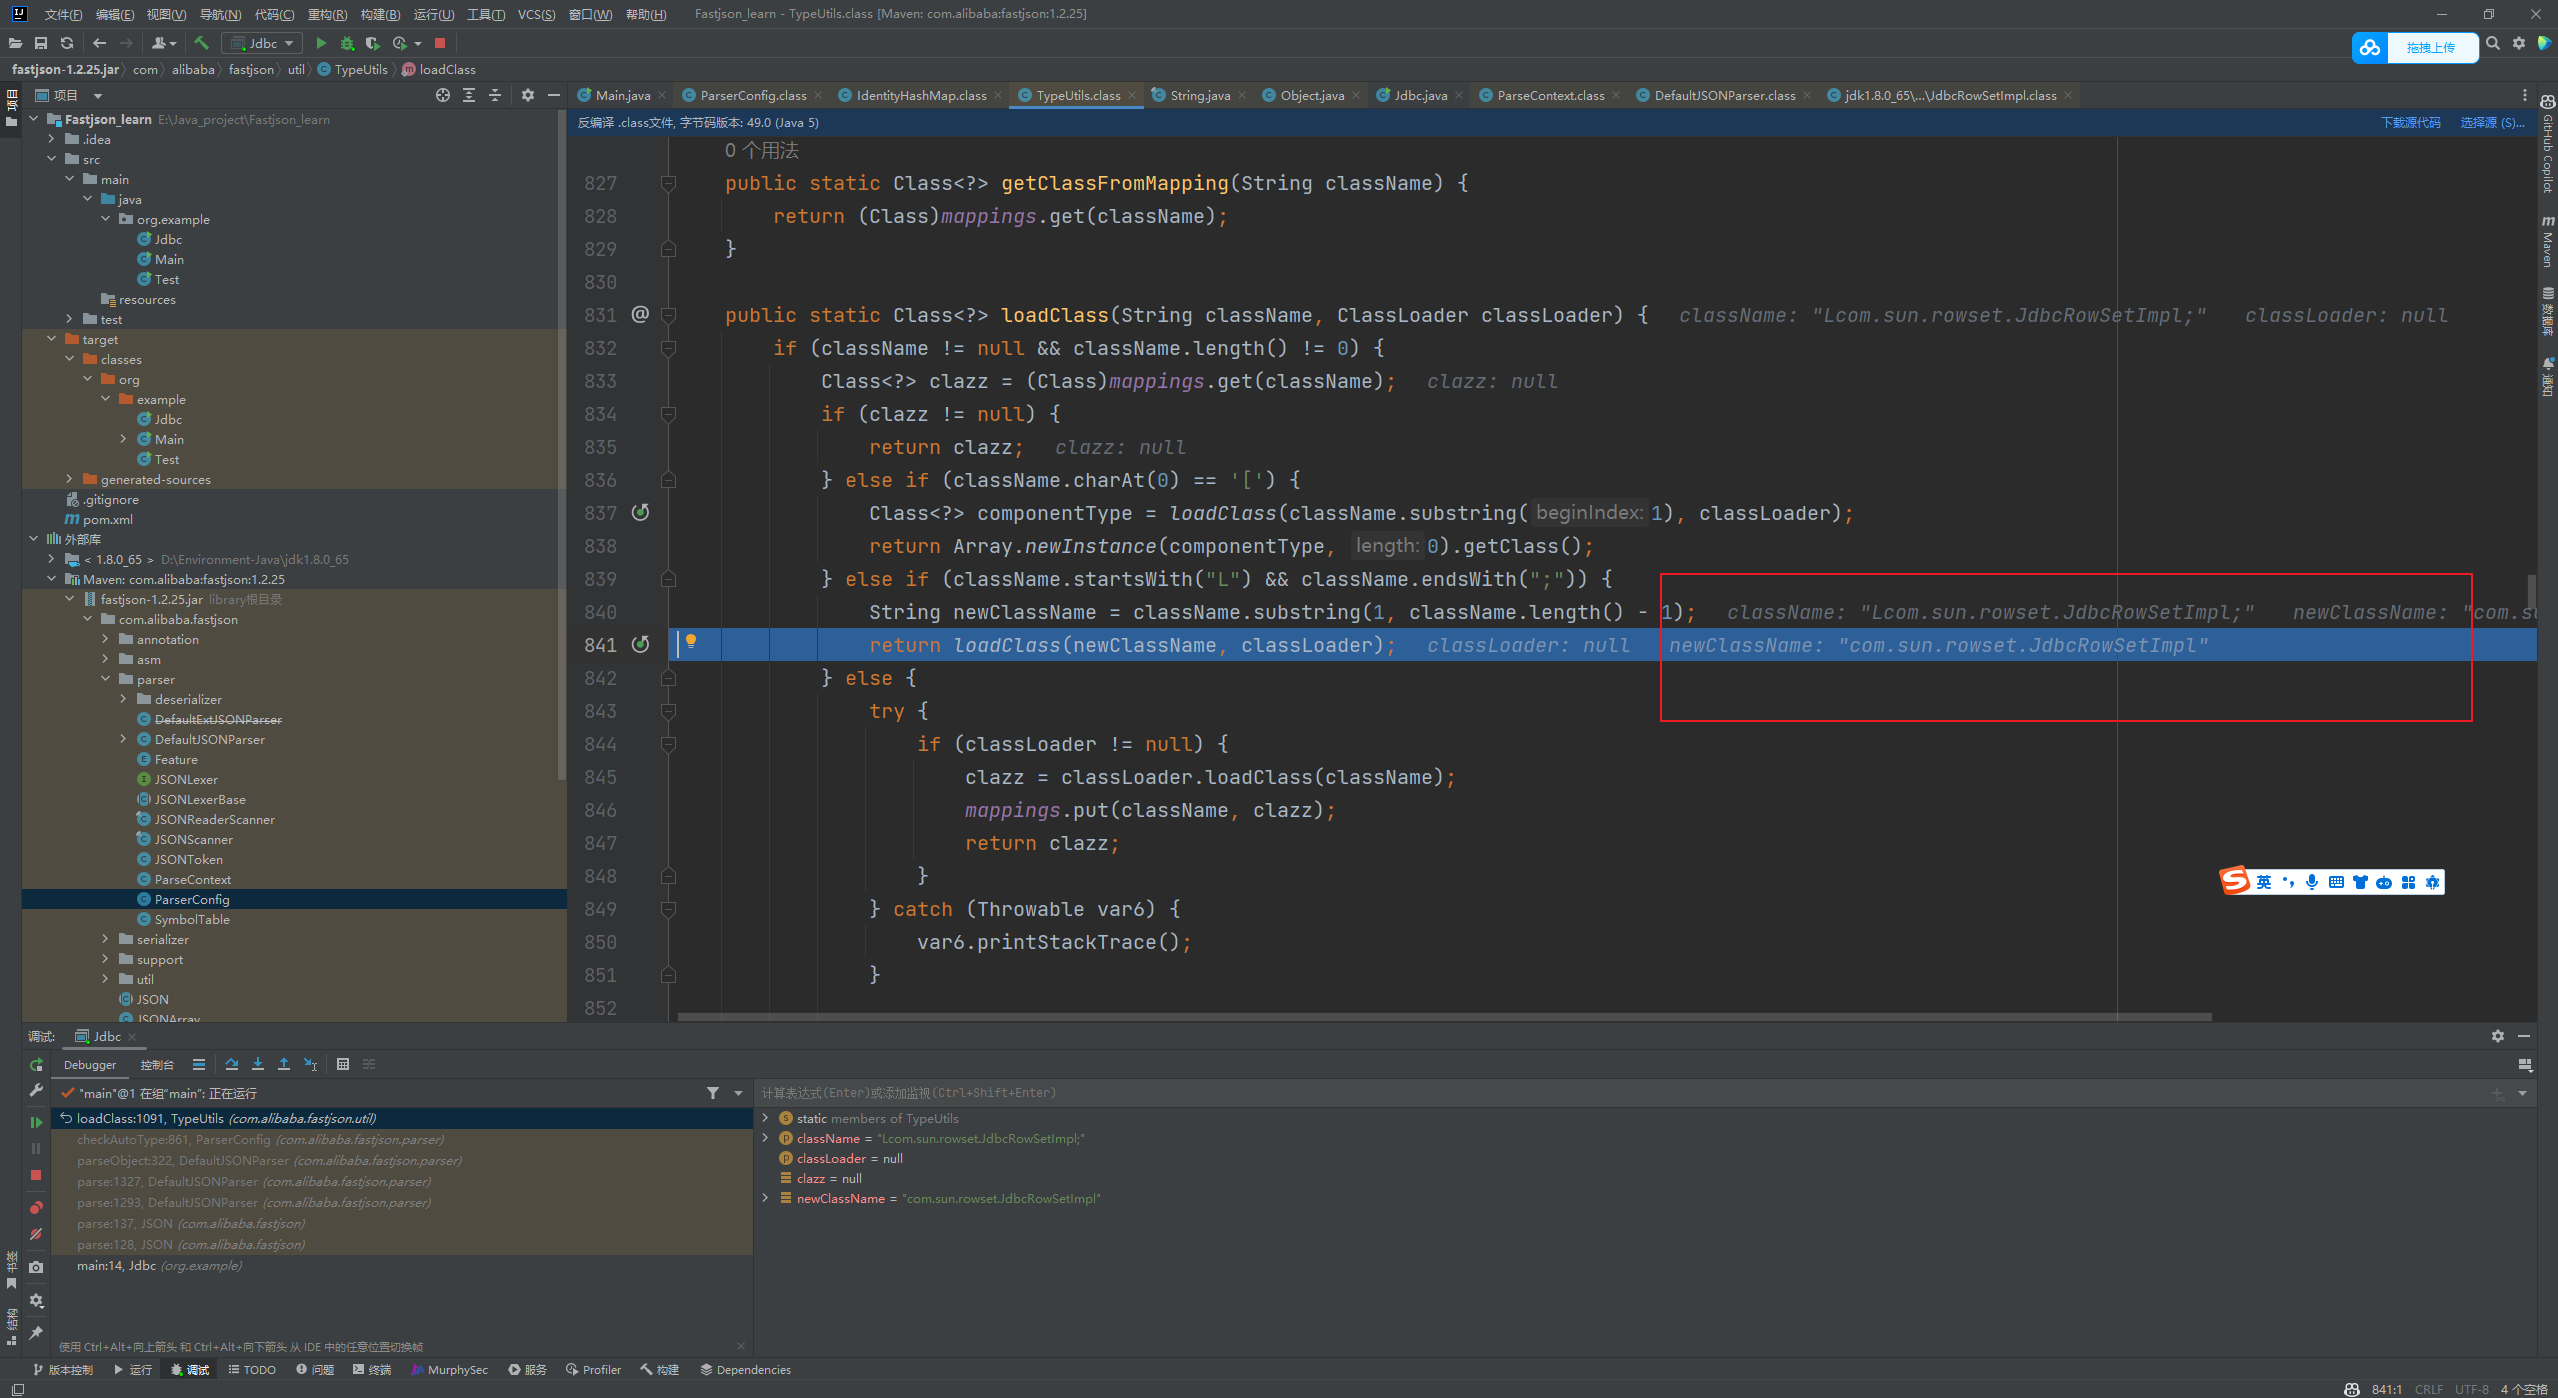
Task: Click Step Out in debugger toolbar
Action: (284, 1064)
